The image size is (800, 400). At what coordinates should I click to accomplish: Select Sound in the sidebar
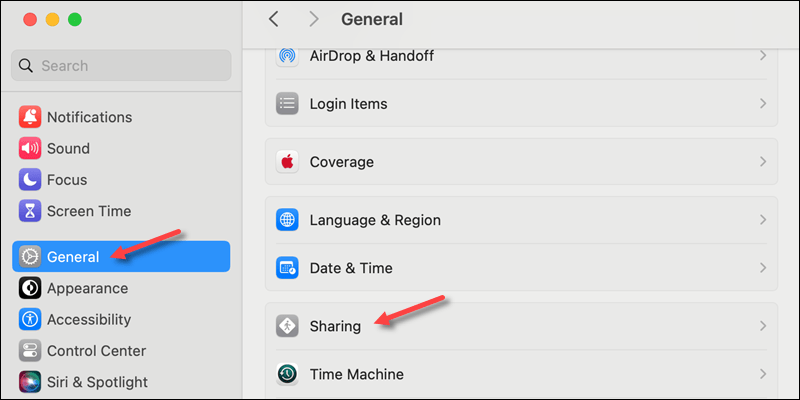tap(121, 148)
